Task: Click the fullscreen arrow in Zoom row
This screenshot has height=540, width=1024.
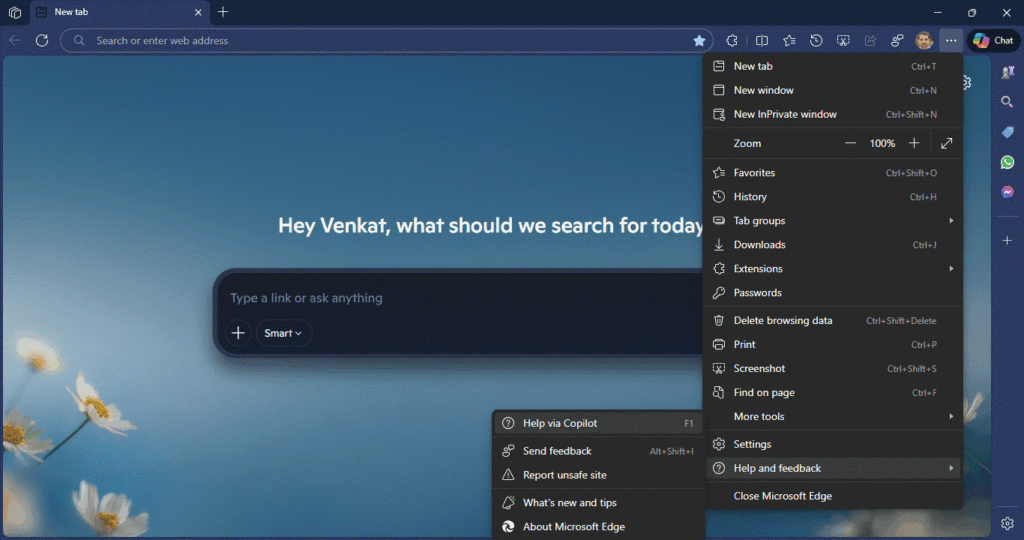Action: (946, 143)
